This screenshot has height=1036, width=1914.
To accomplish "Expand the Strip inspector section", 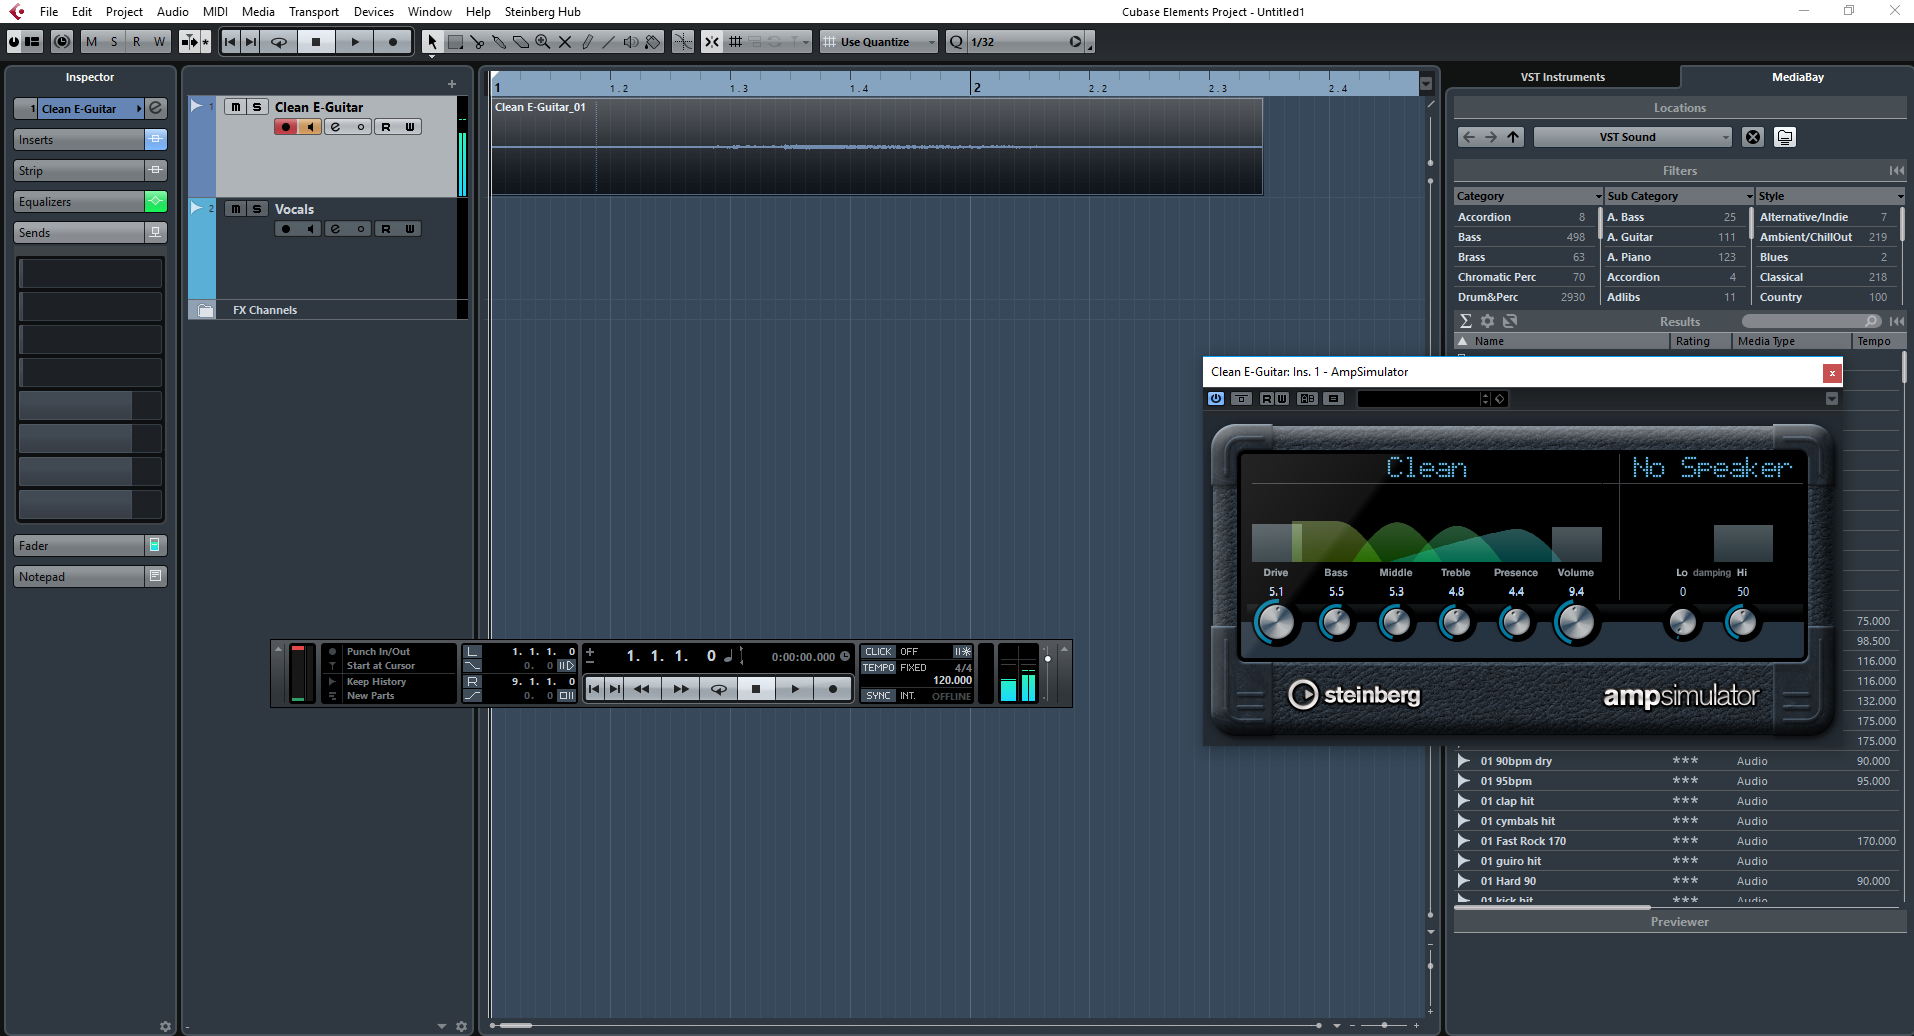I will [79, 171].
